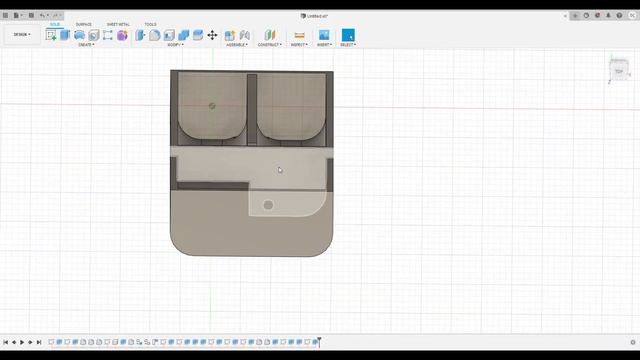Select the first feature in timeline

(x=51, y=342)
